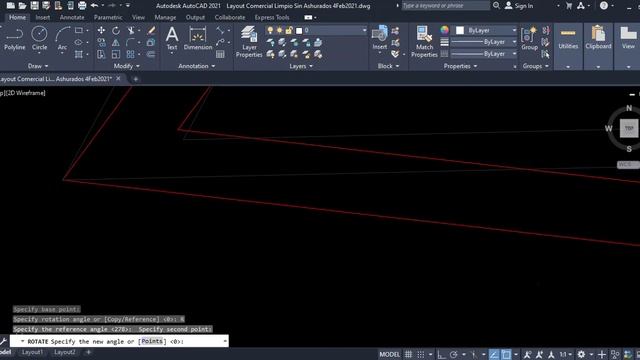
Task: Activate the Stretch tool
Action: point(101,54)
